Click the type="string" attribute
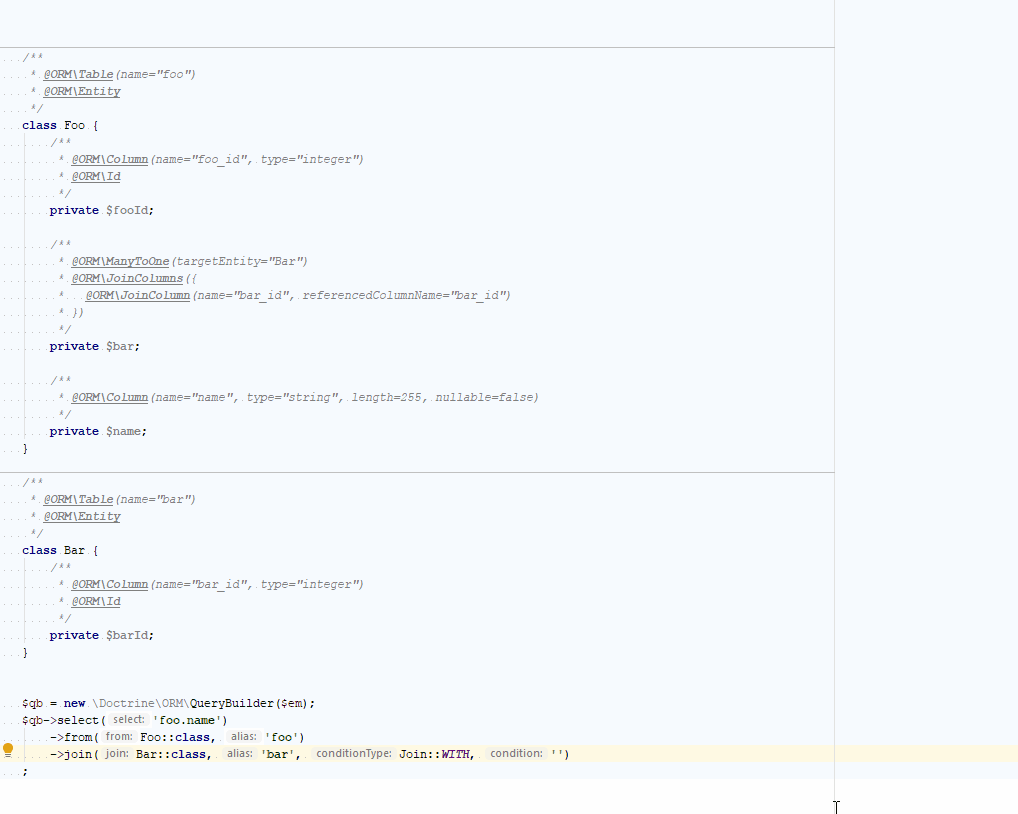Image resolution: width=1018 pixels, height=814 pixels. pos(293,397)
